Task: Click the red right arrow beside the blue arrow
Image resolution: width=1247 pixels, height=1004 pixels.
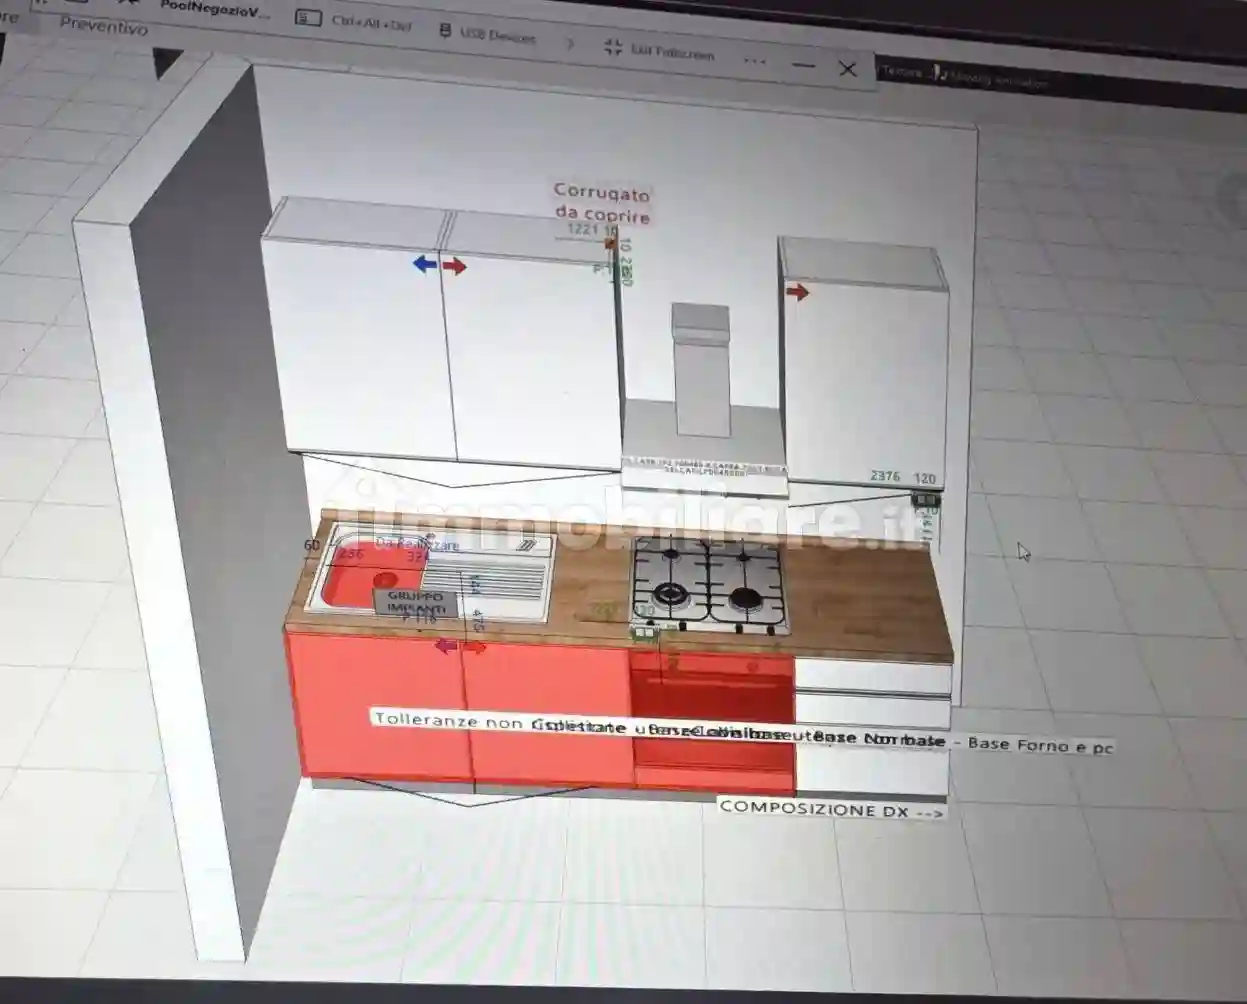Action: coord(455,266)
